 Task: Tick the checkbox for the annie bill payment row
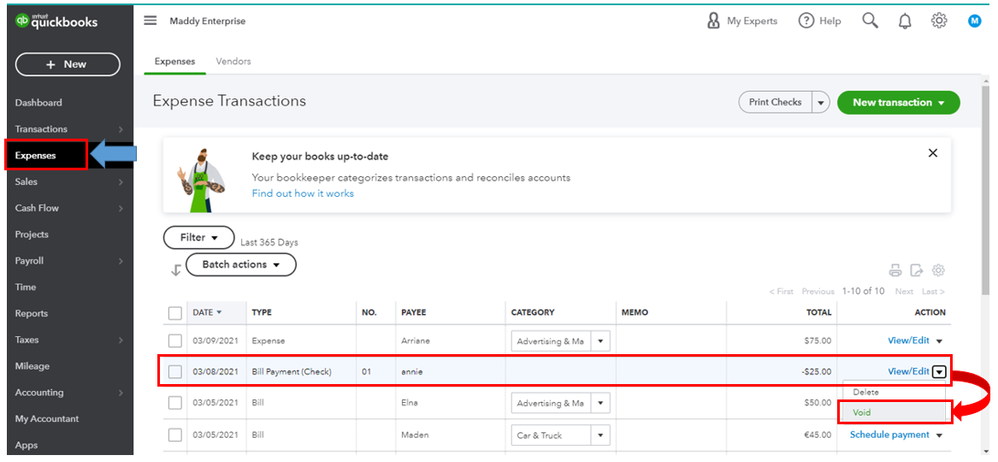pos(175,372)
